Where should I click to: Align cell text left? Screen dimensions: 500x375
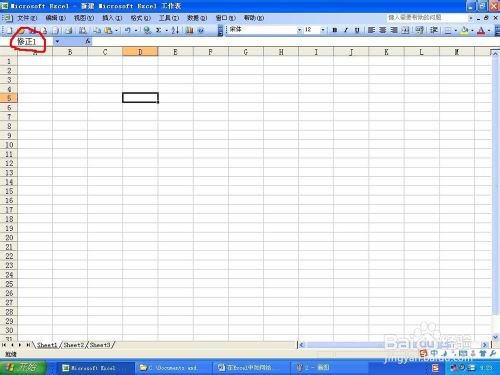coord(371,30)
